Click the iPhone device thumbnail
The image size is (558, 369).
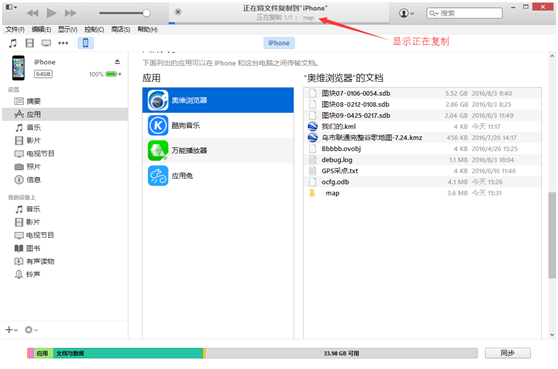19,68
